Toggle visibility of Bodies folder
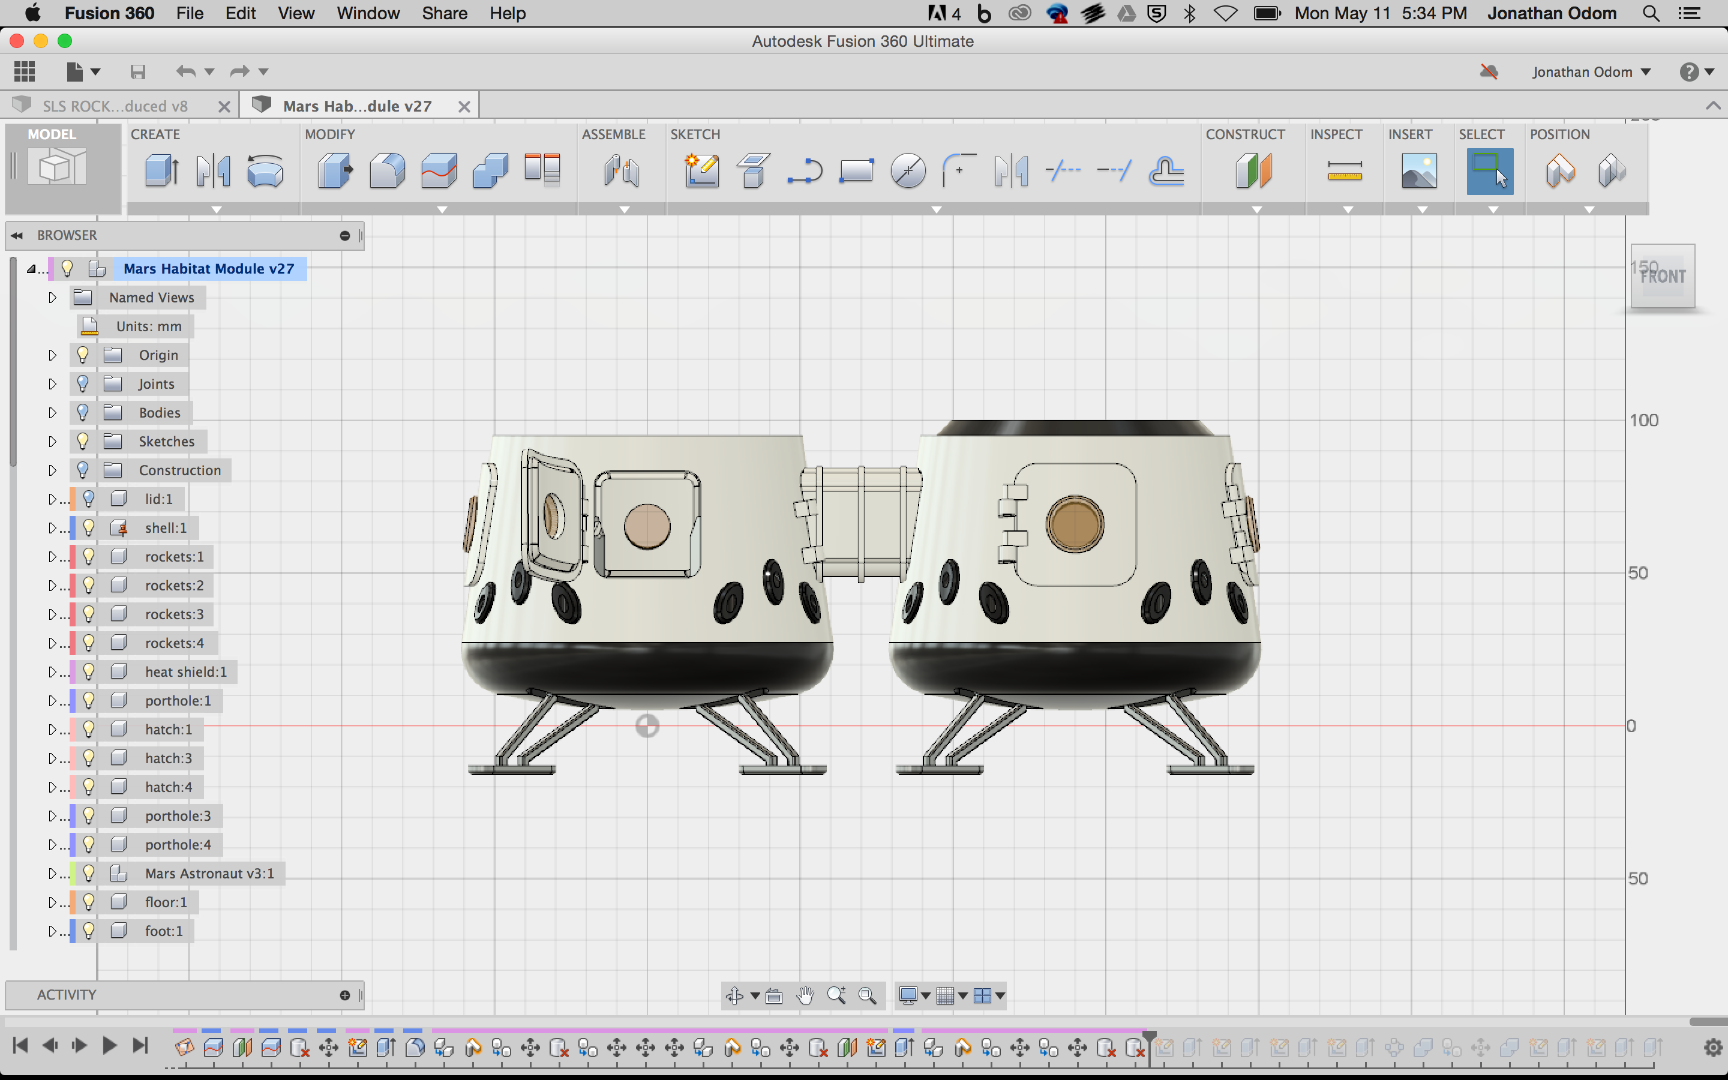Screen dimensions: 1728x1080 point(82,412)
